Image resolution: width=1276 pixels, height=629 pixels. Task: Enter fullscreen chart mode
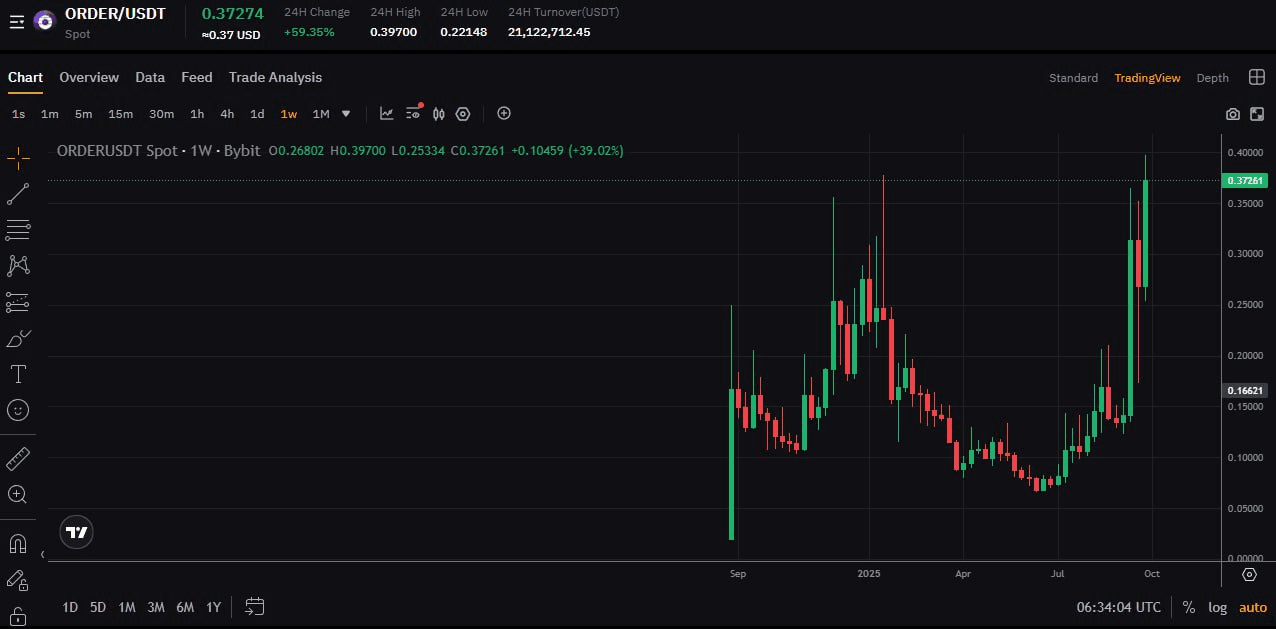[x=1256, y=114]
